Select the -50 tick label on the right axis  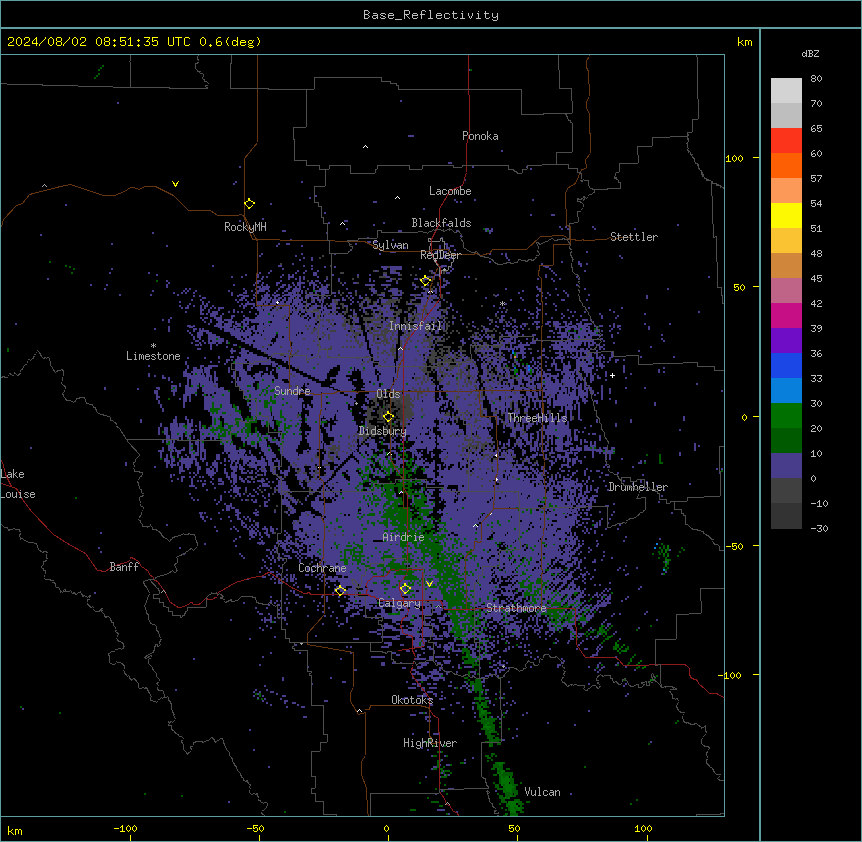point(734,546)
